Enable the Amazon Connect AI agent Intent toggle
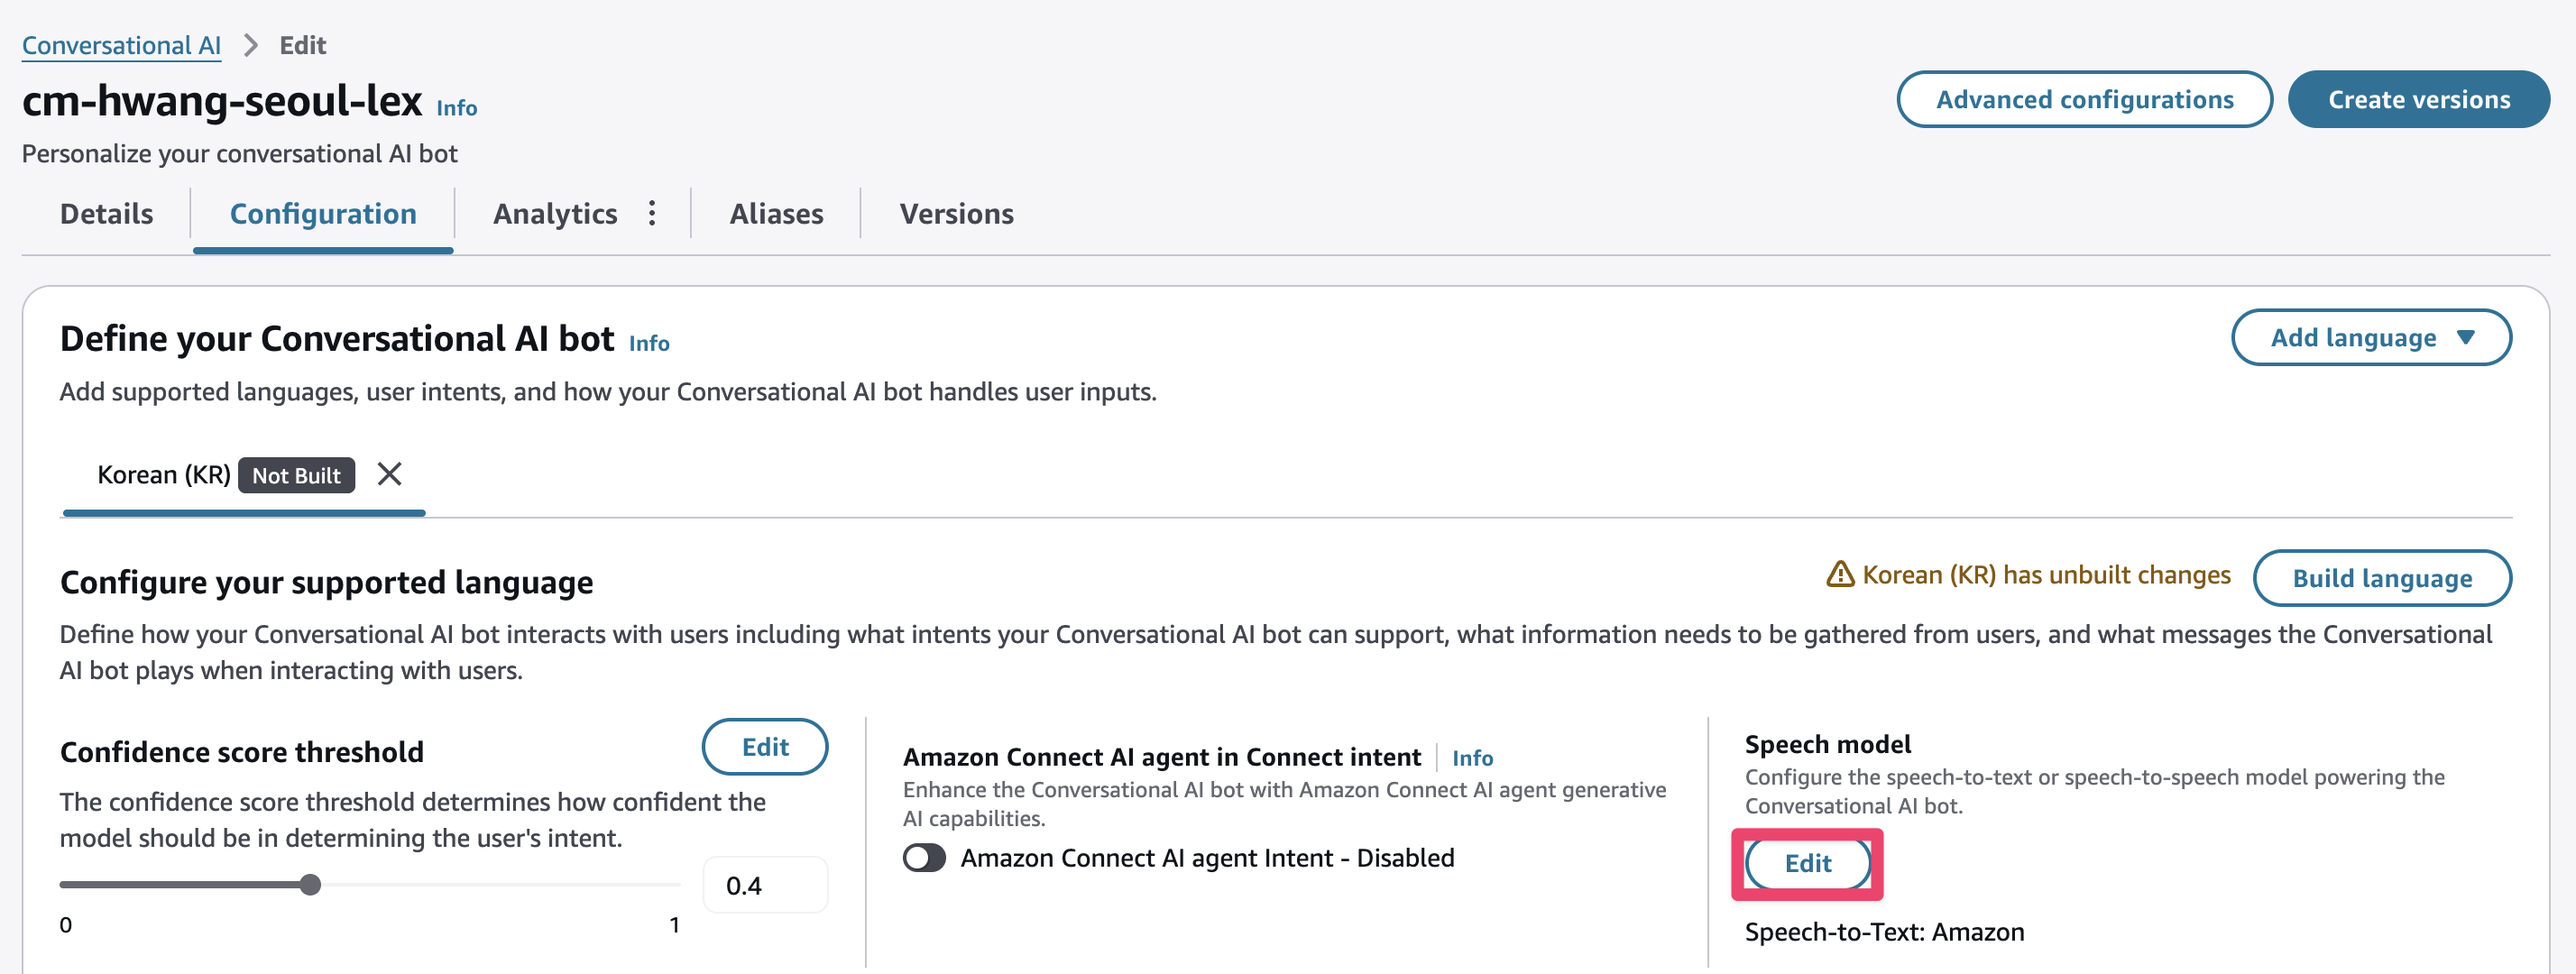The height and width of the screenshot is (974, 2576). 924,858
